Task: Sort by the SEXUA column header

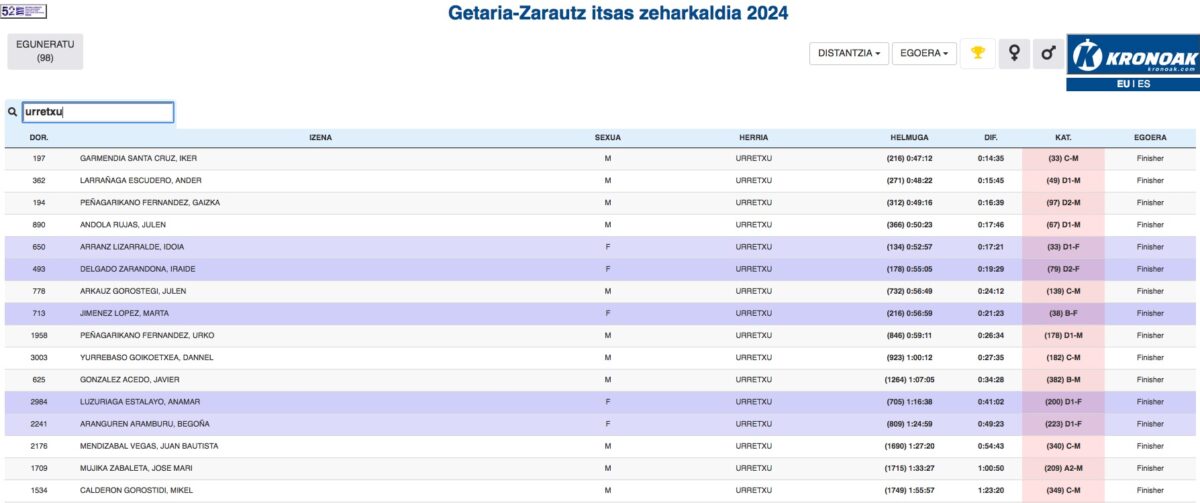Action: (607, 137)
